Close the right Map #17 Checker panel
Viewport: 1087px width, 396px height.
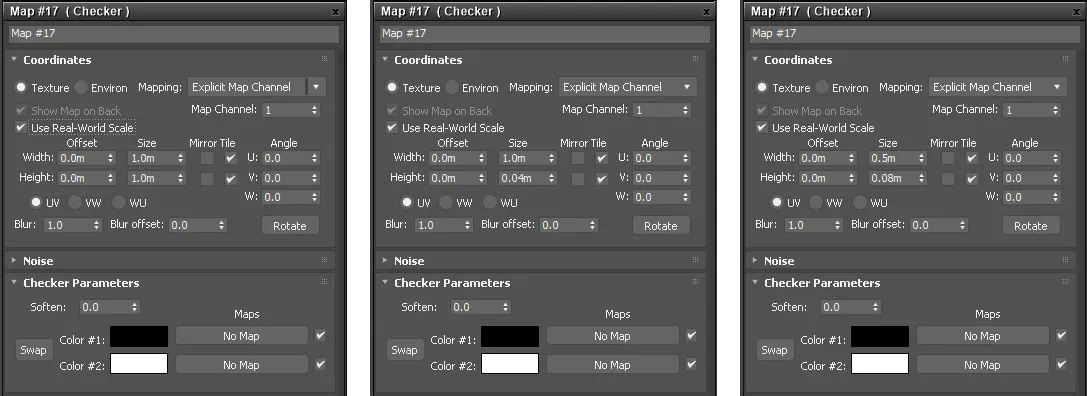[x=1077, y=12]
